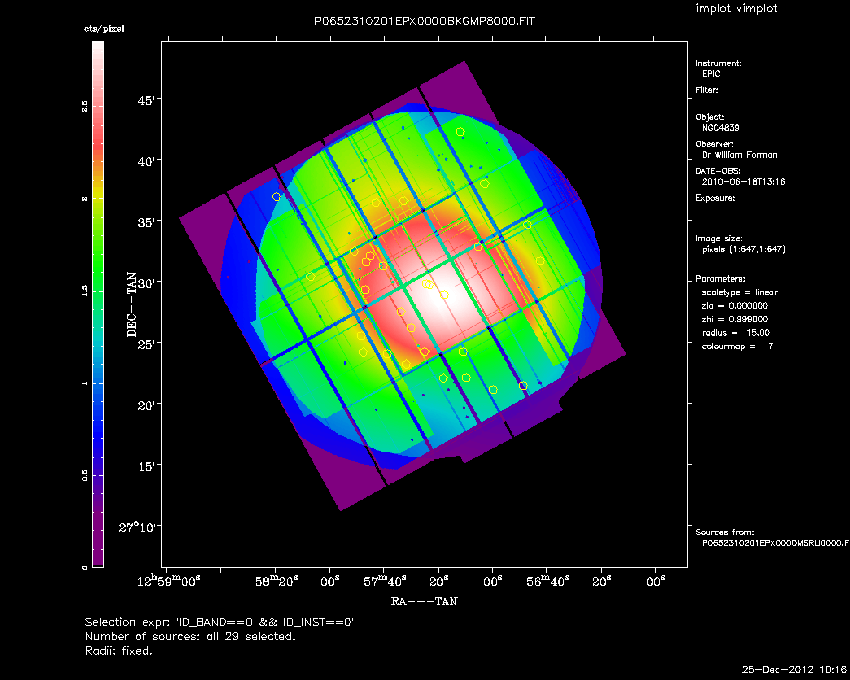850x680 pixels.
Task: Click the leftmost yellow source circle
Action: pyautogui.click(x=276, y=196)
